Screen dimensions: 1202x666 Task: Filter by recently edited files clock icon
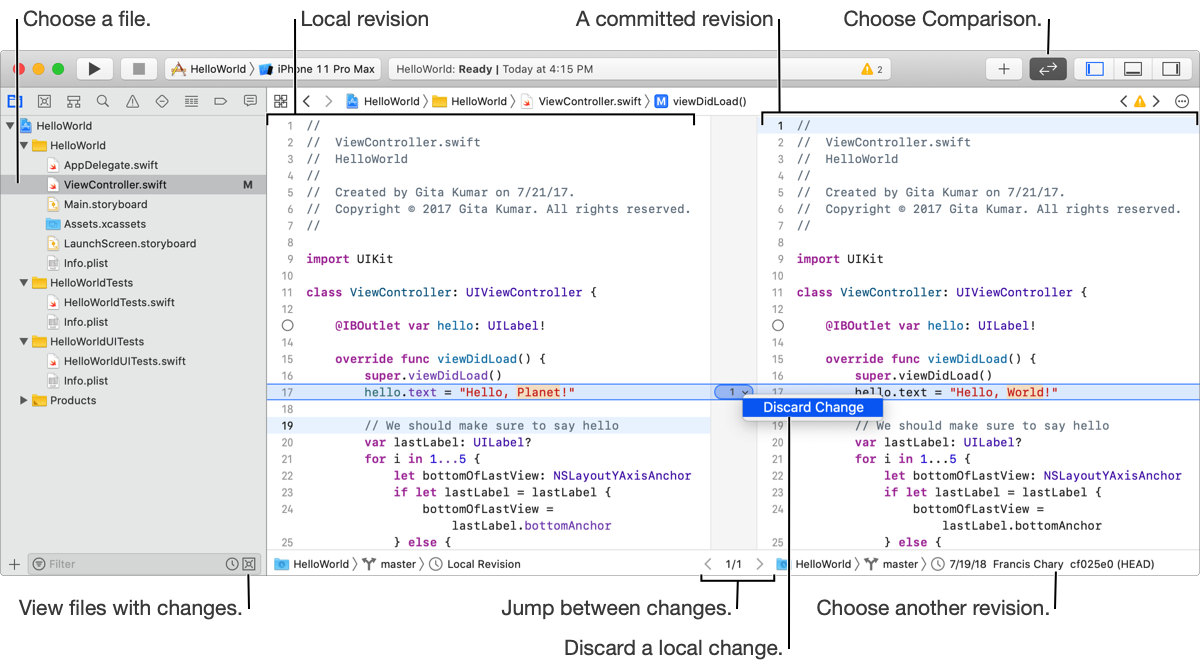(x=232, y=564)
